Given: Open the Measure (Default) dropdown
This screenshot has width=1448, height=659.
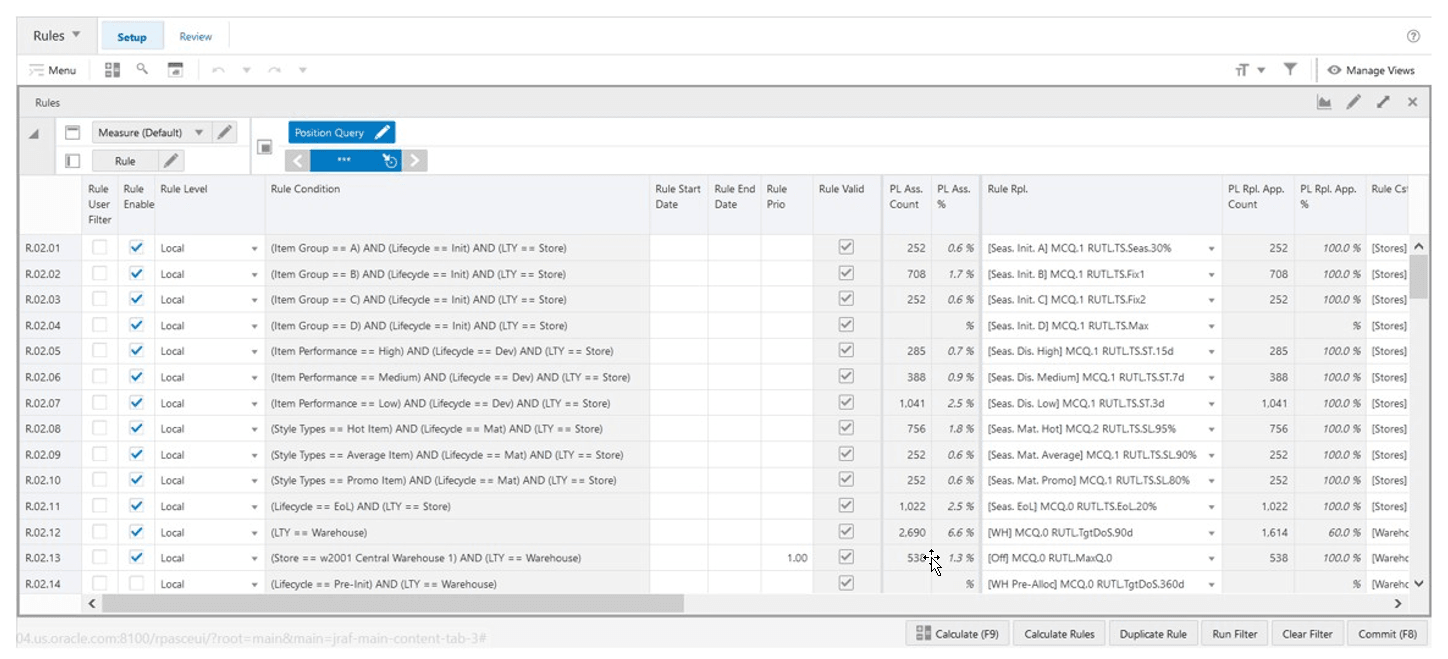Looking at the screenshot, I should tap(201, 132).
